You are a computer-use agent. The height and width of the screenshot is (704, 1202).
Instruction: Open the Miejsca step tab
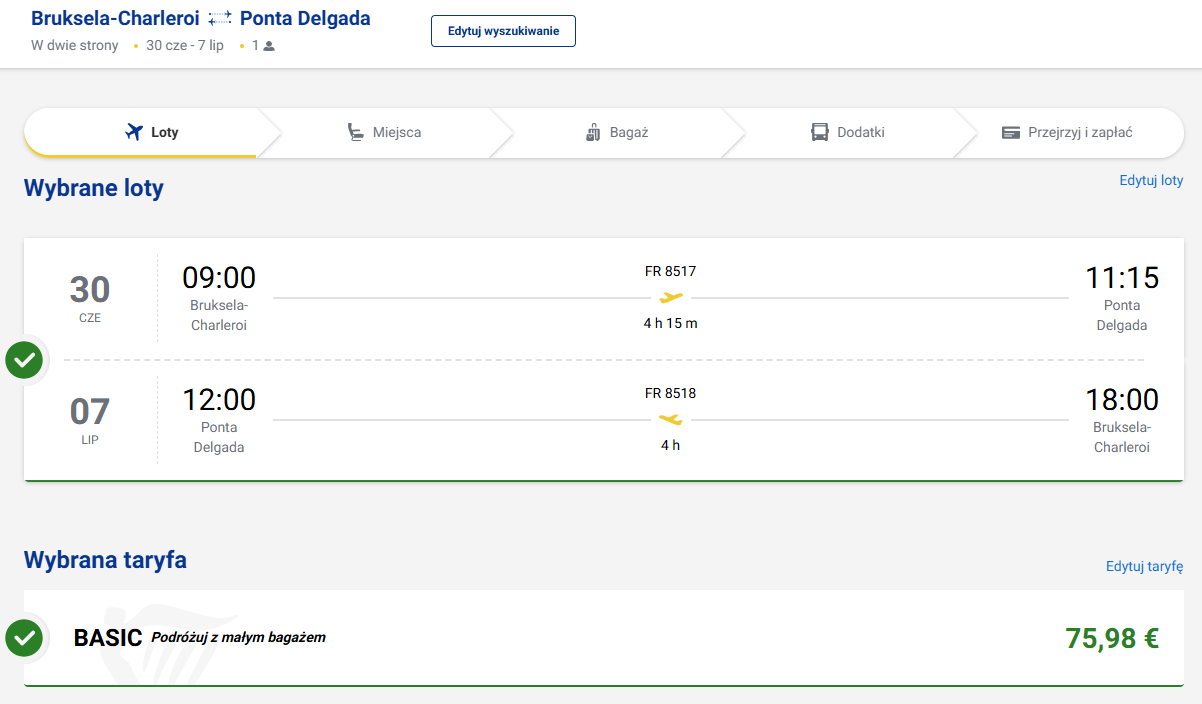[x=385, y=132]
